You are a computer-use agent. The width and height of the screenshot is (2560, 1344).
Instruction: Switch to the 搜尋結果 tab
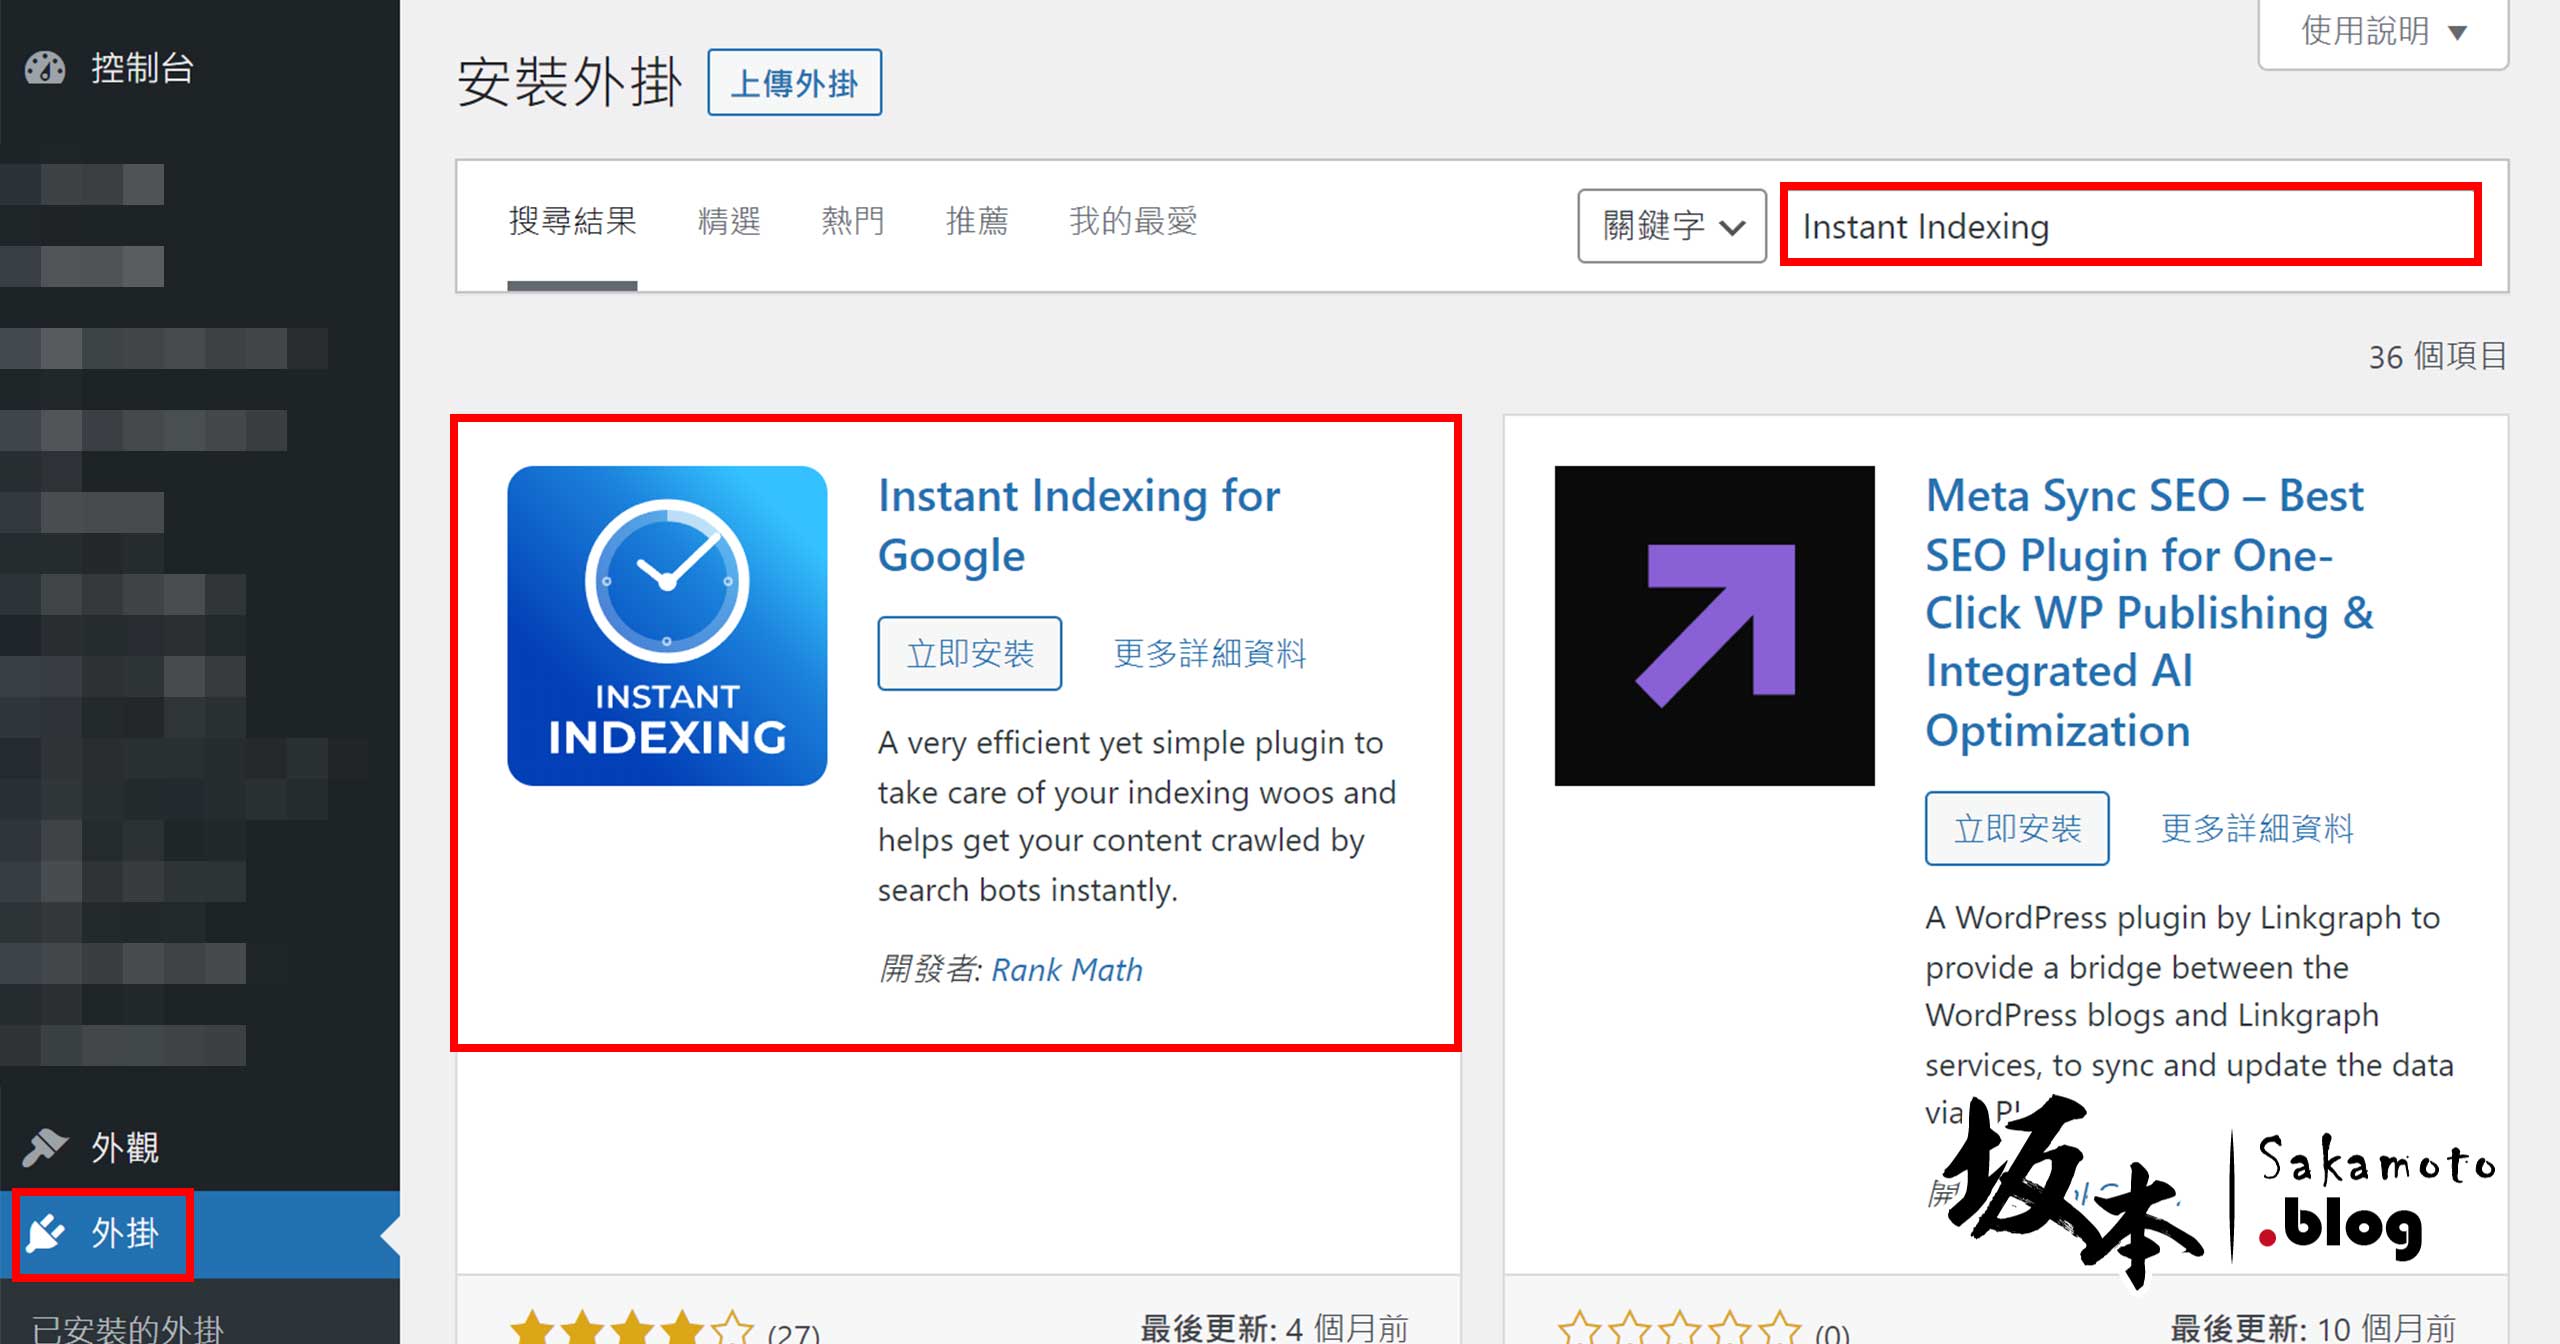[572, 221]
